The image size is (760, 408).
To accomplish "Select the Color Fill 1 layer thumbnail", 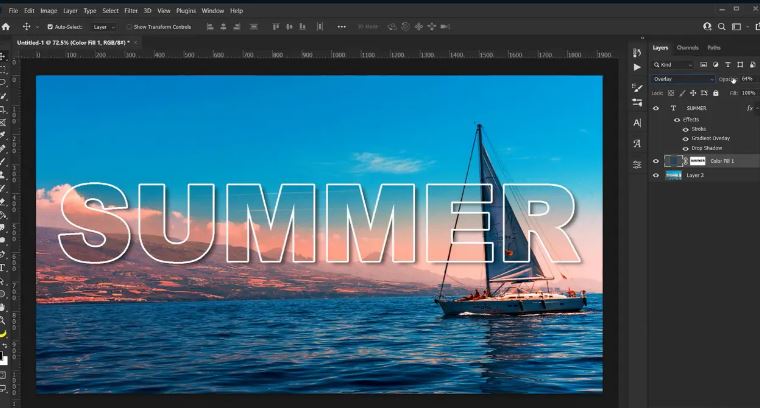I will (674, 160).
